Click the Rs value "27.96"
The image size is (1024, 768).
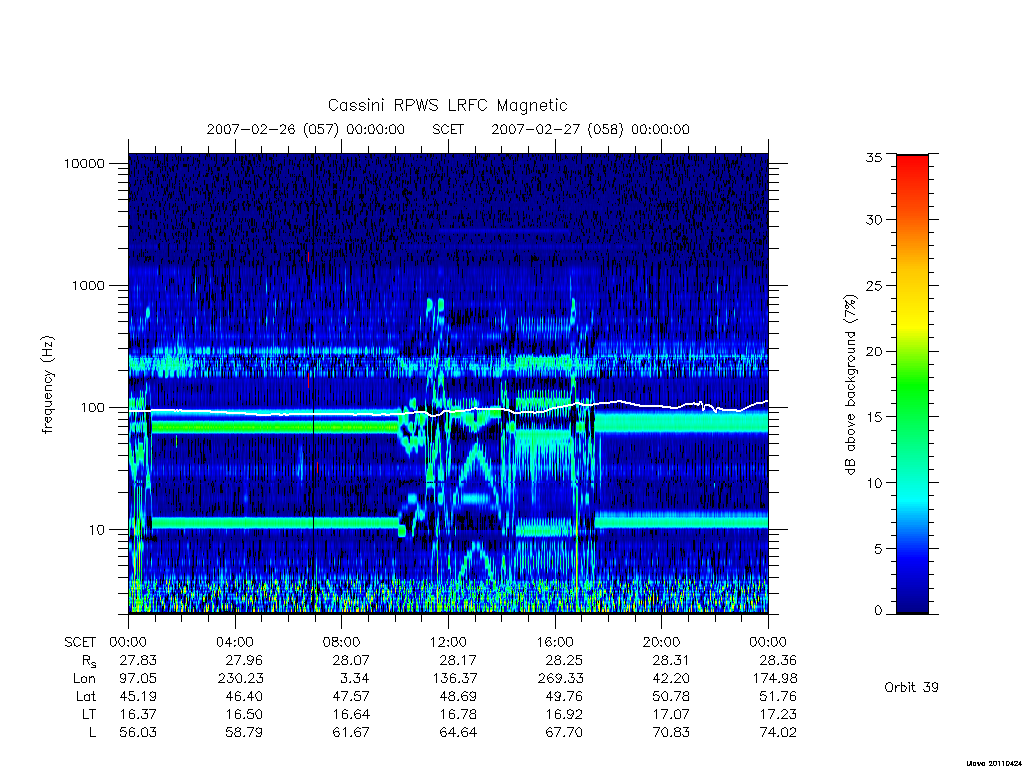point(244,660)
